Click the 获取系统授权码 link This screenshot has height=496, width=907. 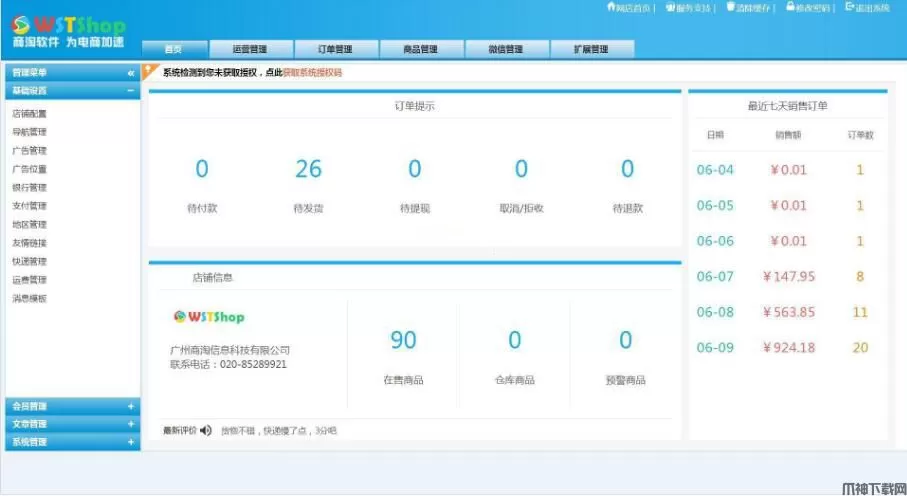(x=312, y=73)
